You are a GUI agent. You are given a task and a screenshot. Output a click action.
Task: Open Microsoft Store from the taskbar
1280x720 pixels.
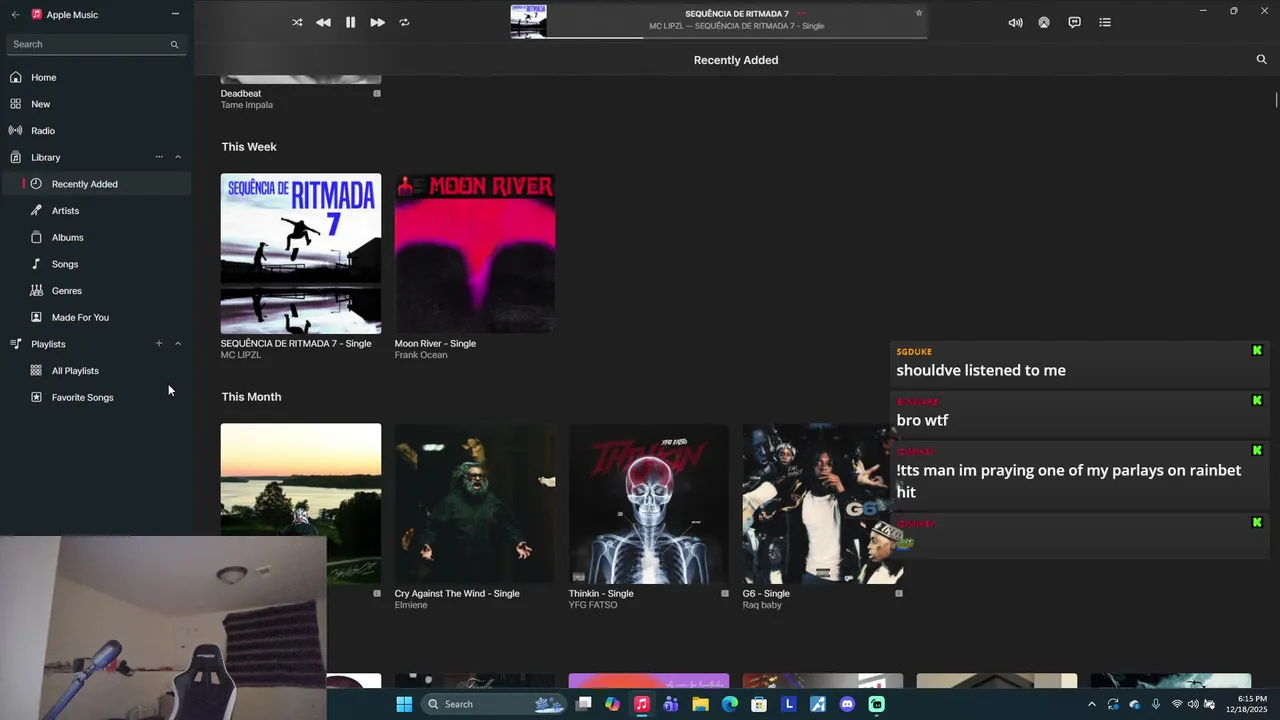pyautogui.click(x=759, y=704)
